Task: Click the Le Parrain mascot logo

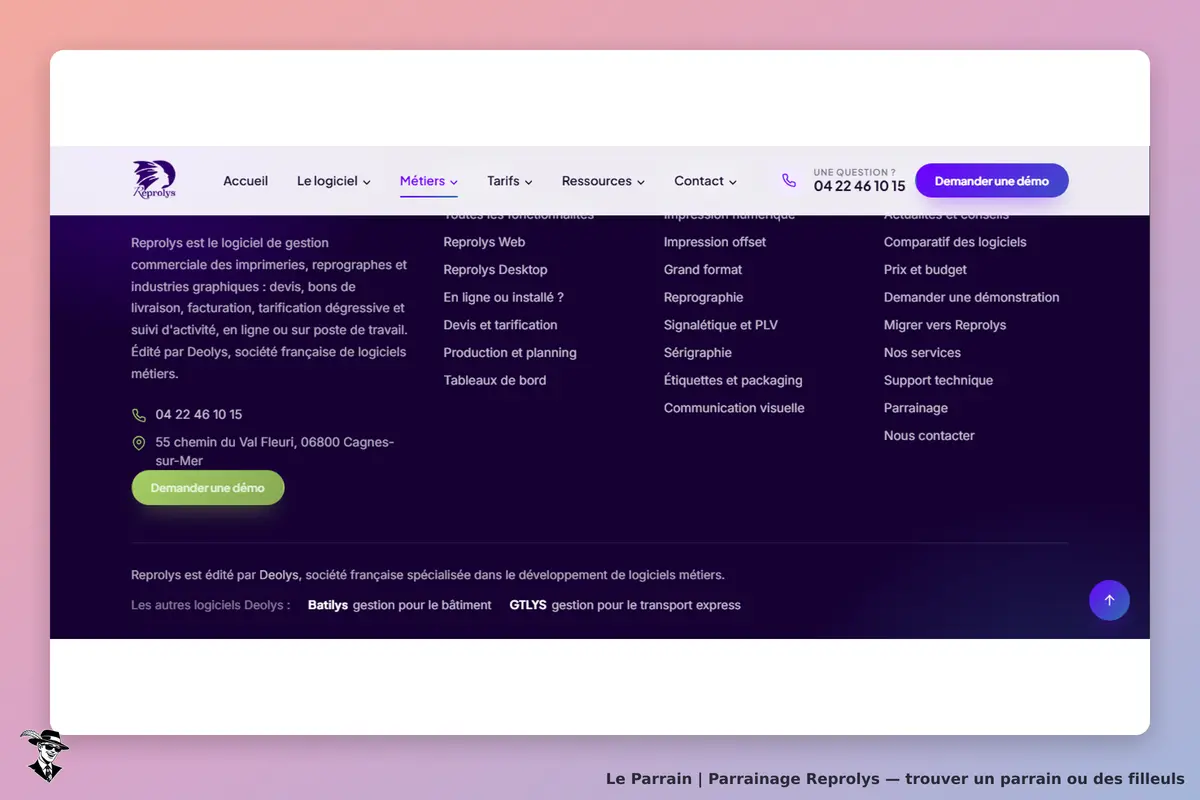Action: click(44, 755)
